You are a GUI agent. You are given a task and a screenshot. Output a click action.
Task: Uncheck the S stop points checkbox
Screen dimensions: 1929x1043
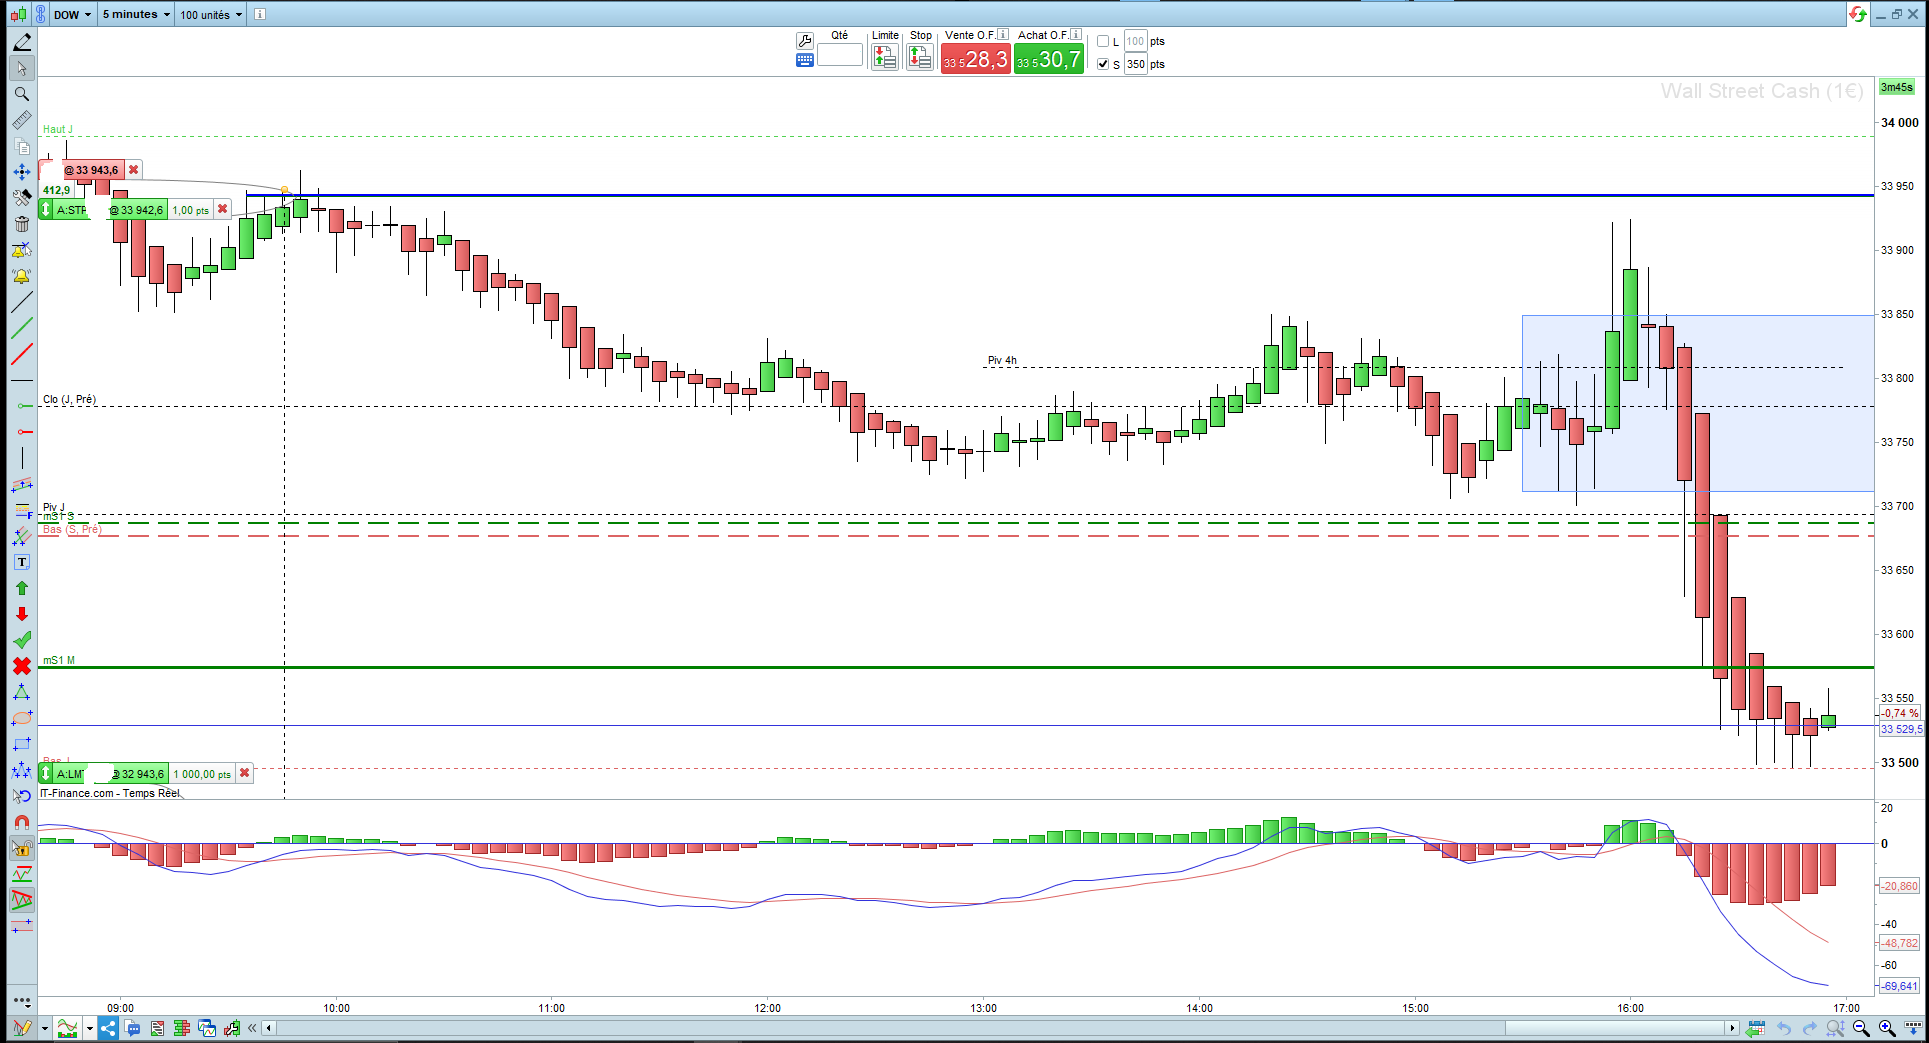1103,64
